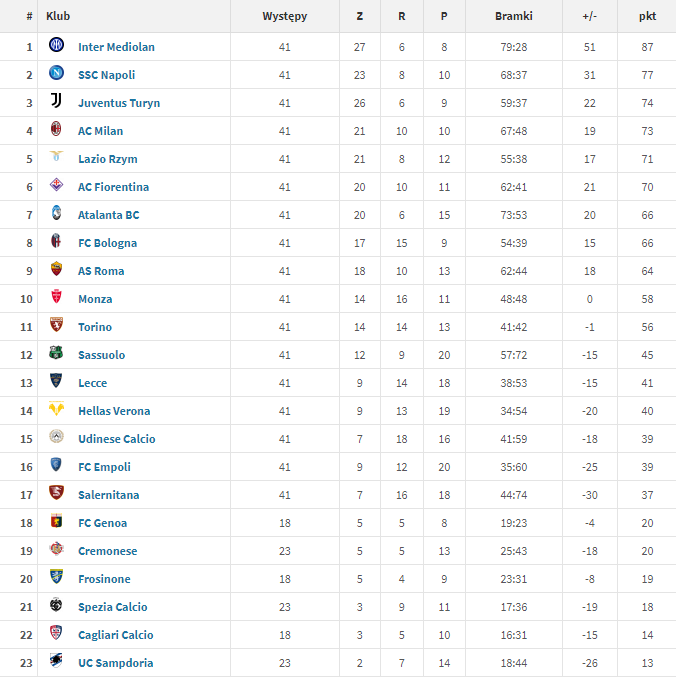Open the Cagliari Calcio club link
676x677 pixels.
[116, 635]
